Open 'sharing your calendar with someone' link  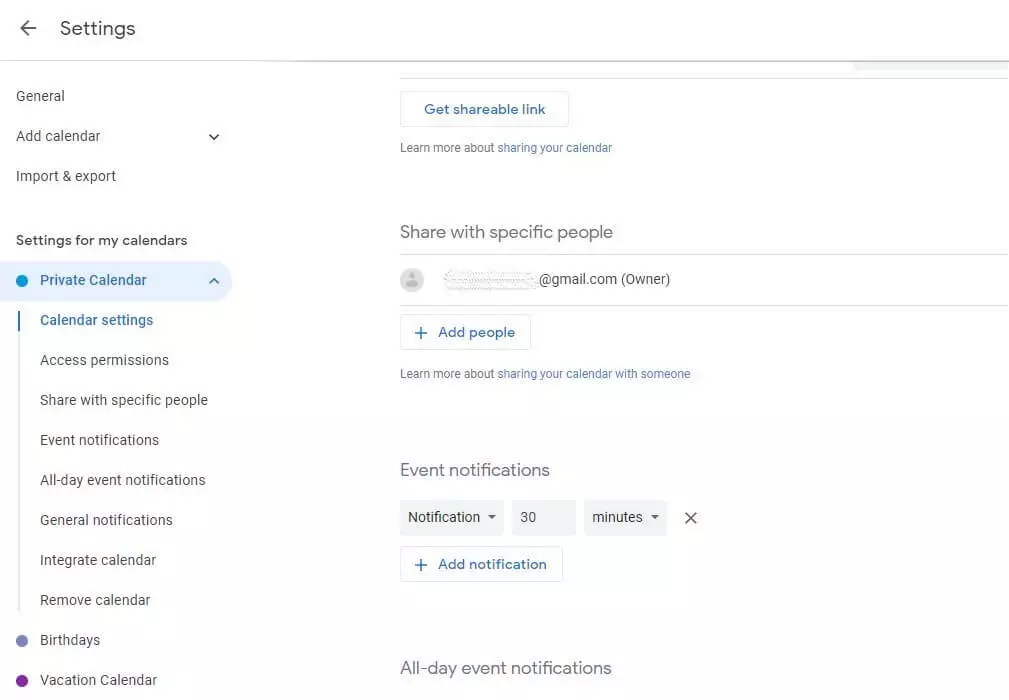[x=594, y=374]
